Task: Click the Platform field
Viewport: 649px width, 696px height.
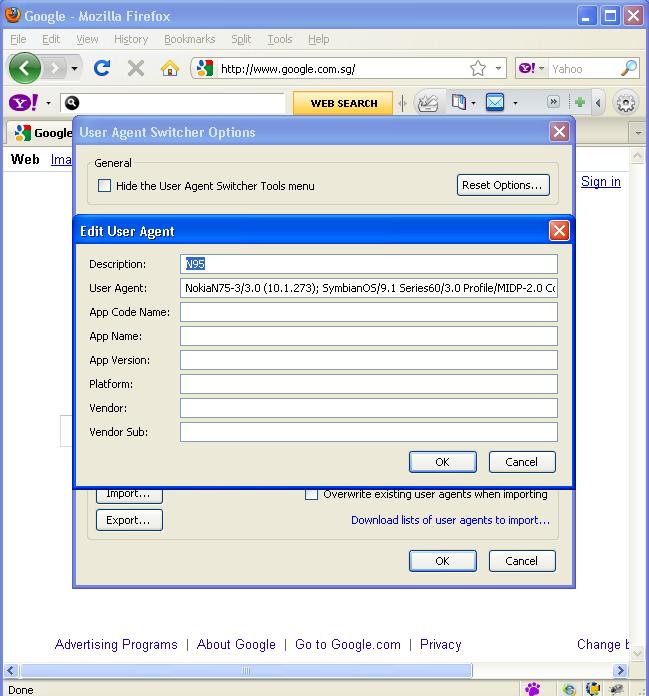Action: (369, 384)
